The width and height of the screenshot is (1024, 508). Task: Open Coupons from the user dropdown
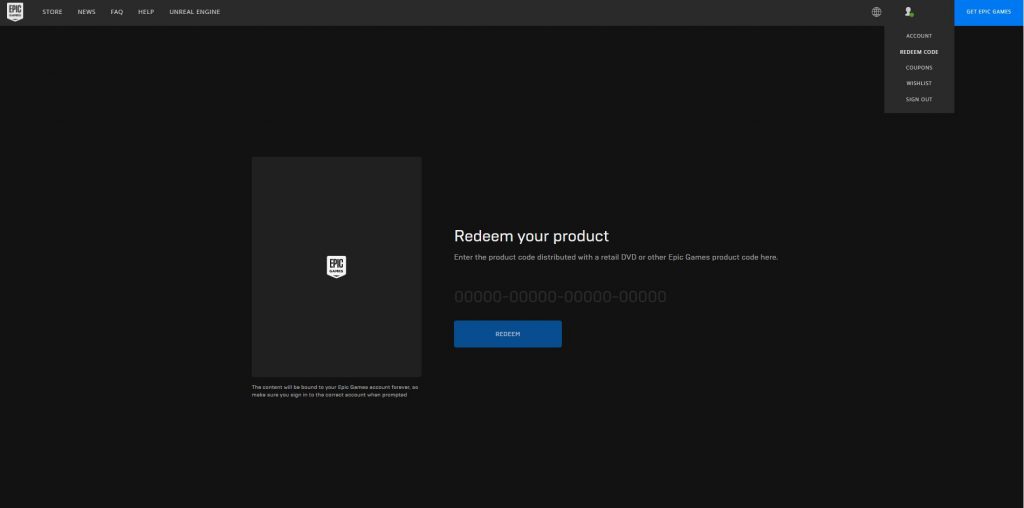click(918, 67)
